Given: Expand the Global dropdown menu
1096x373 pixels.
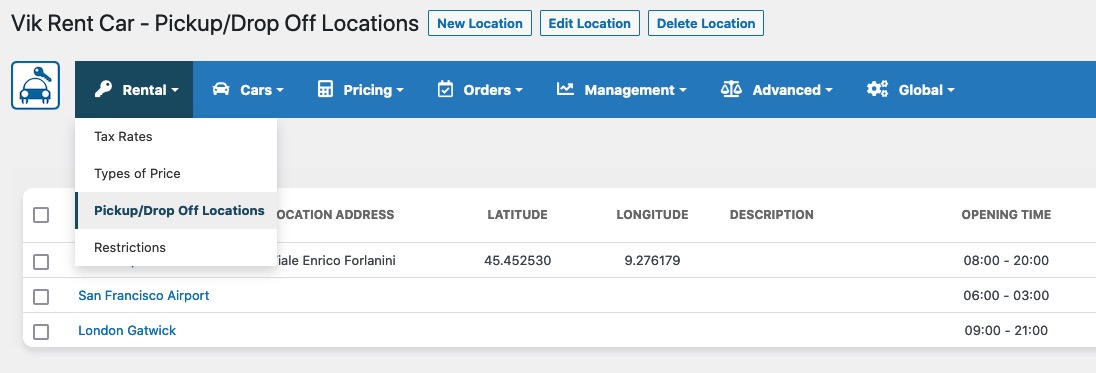Looking at the screenshot, I should [911, 89].
